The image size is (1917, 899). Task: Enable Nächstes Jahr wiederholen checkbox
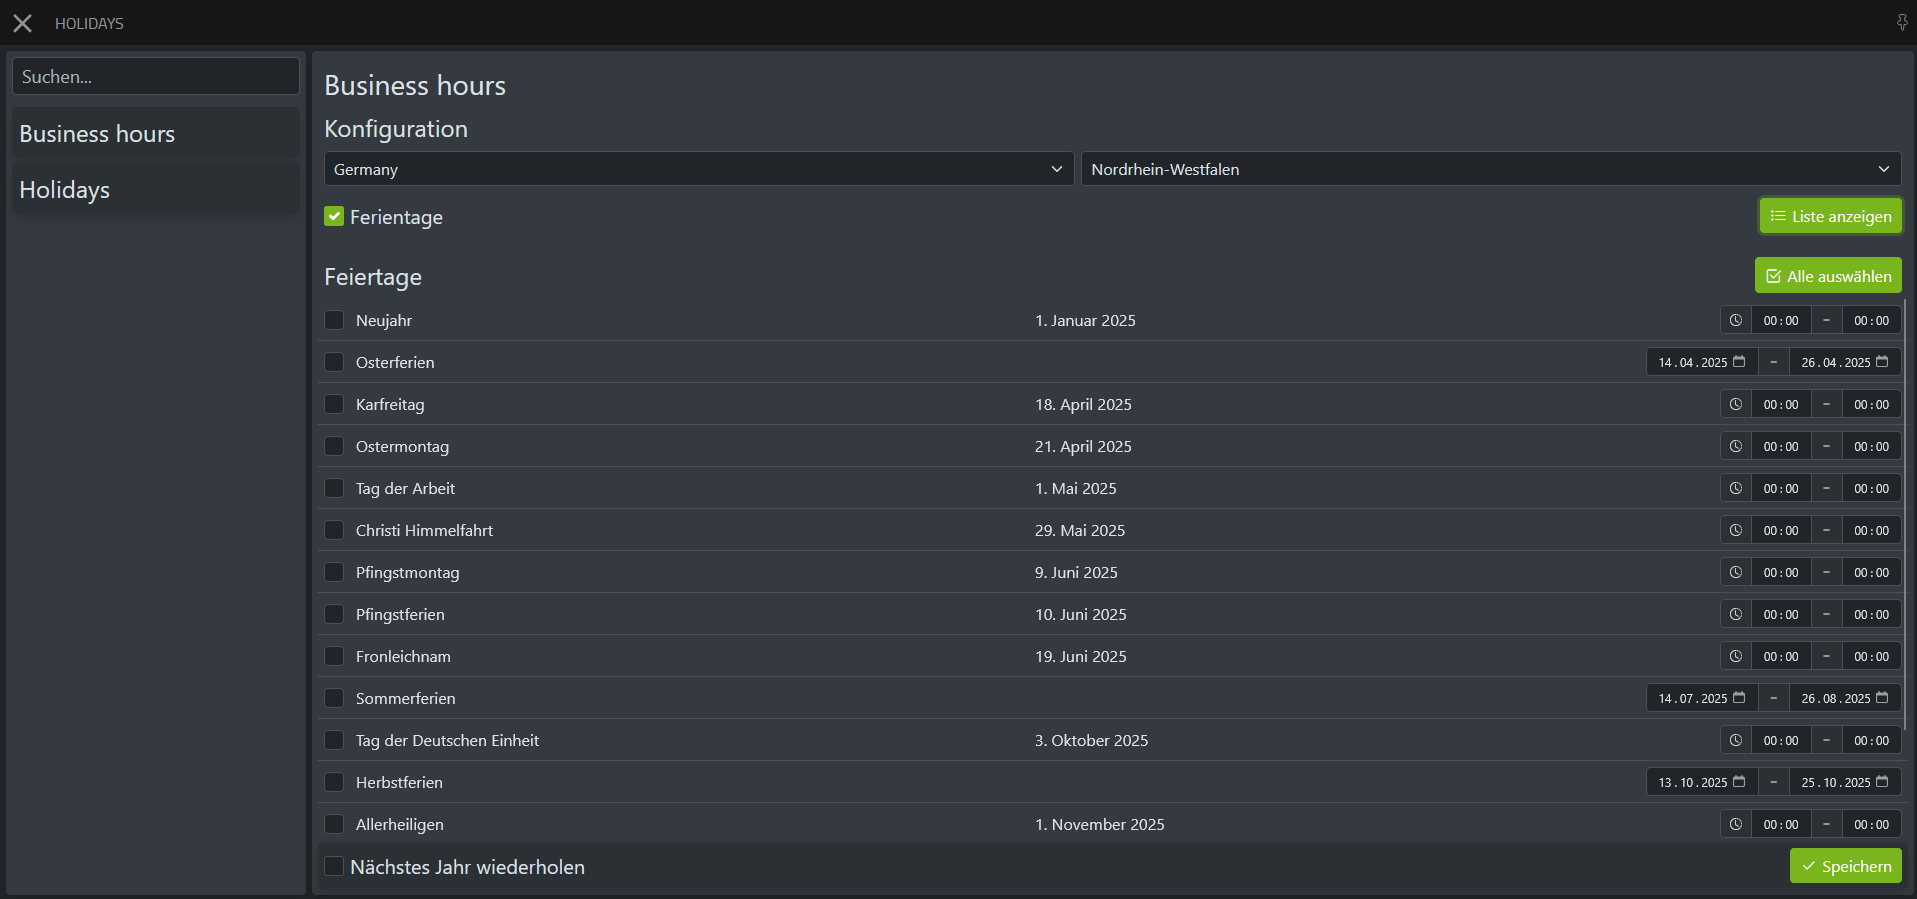point(334,867)
